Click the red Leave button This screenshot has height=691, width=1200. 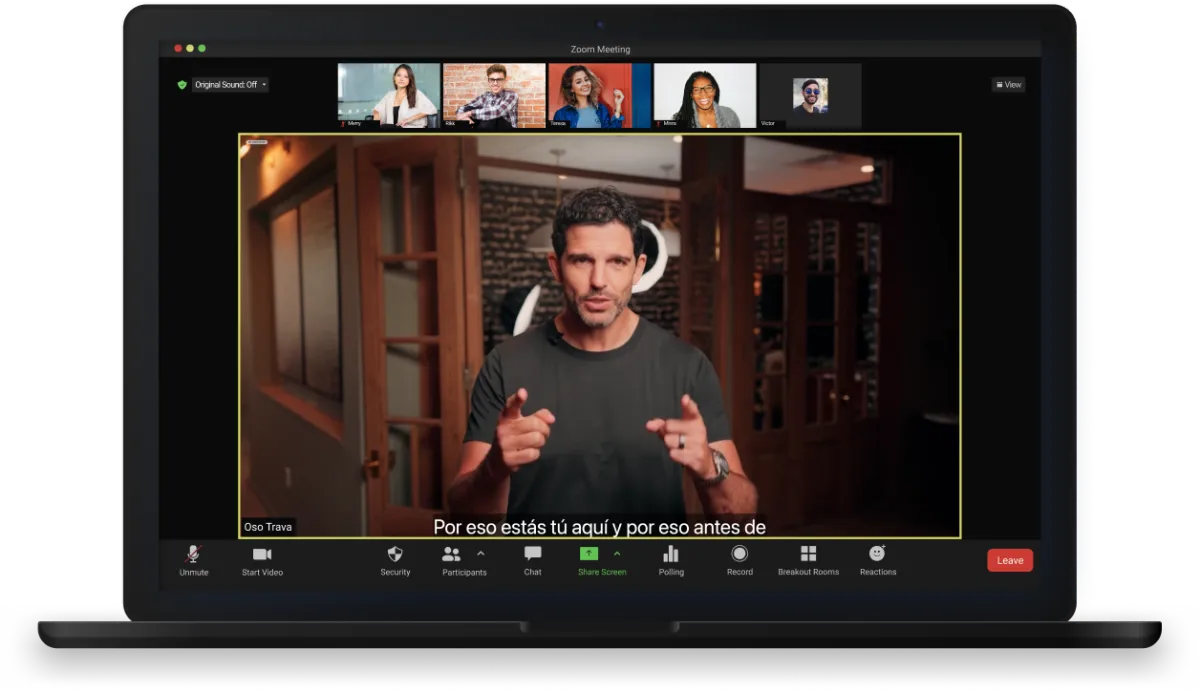point(1010,560)
